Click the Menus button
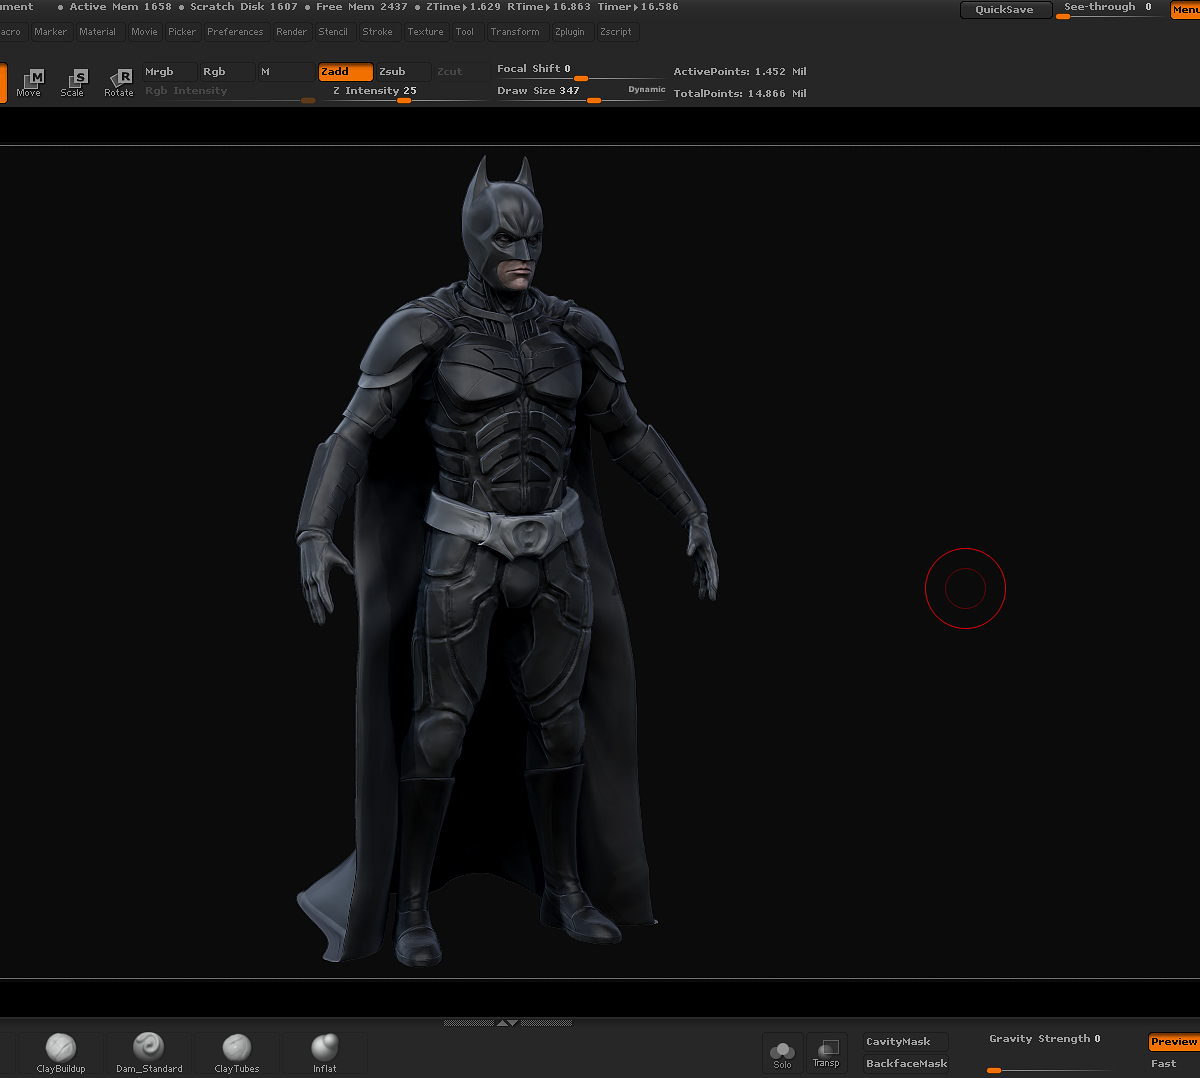The width and height of the screenshot is (1200, 1078). 1186,10
